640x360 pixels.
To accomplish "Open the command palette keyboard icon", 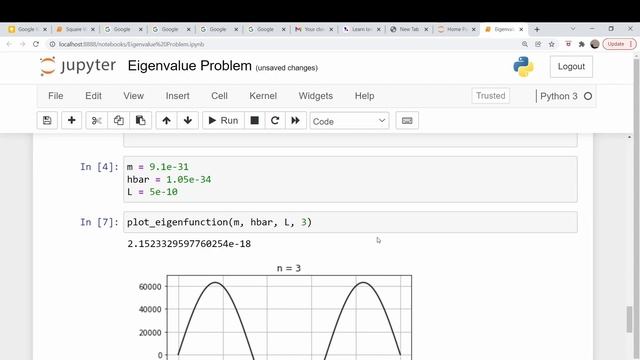I will [x=407, y=120].
